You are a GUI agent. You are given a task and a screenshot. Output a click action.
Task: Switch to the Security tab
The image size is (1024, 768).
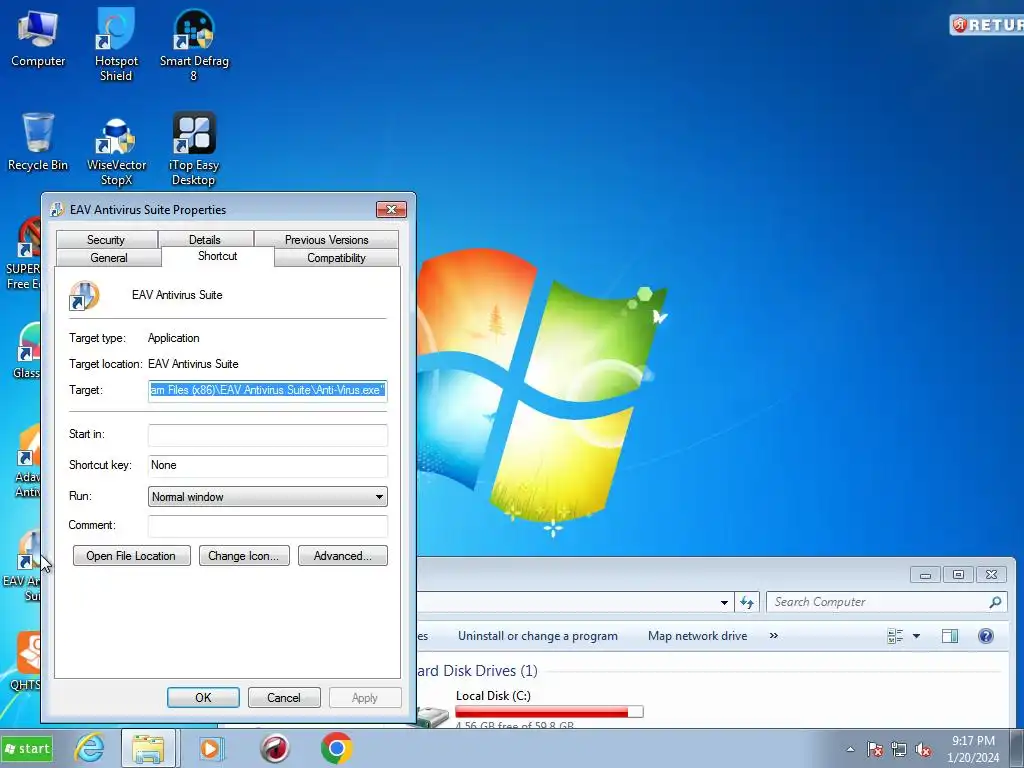click(x=106, y=240)
